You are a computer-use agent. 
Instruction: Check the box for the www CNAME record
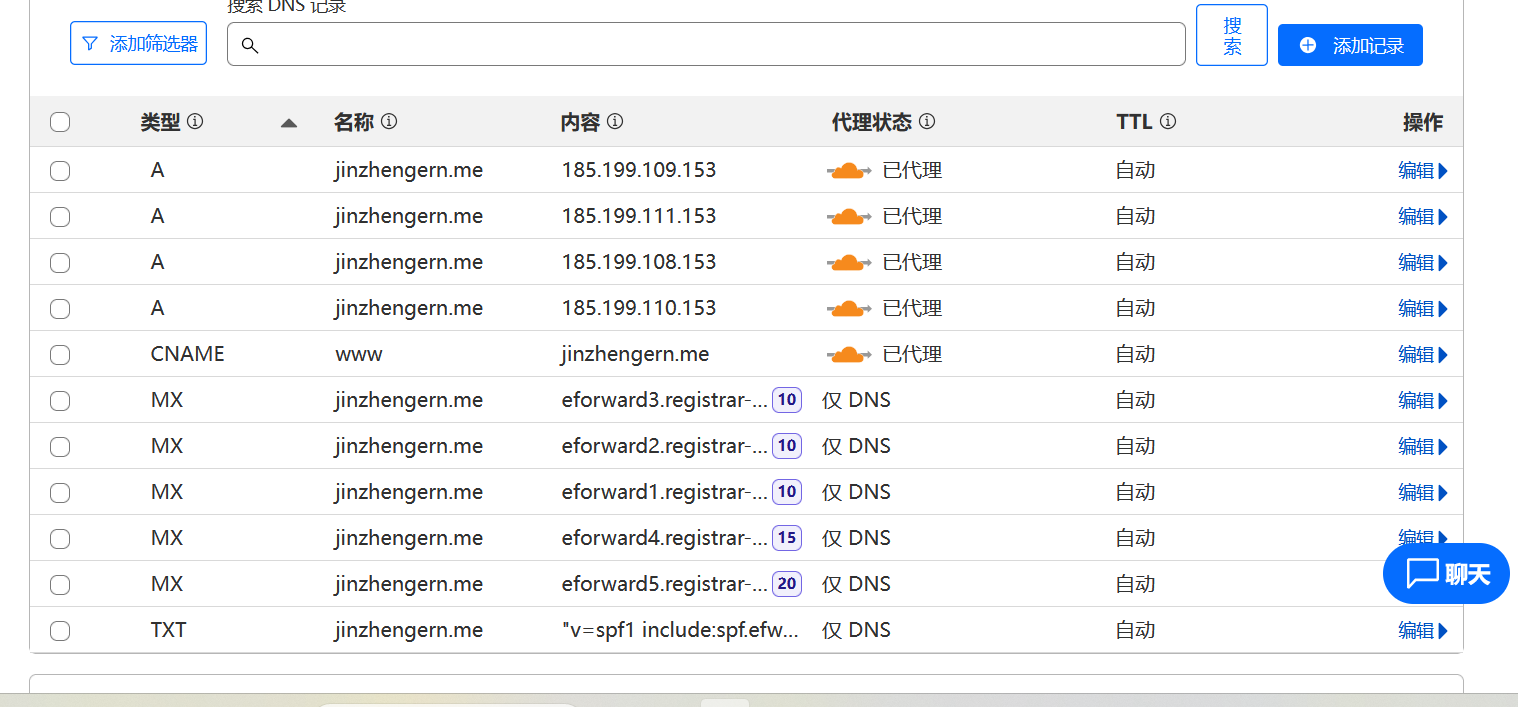60,354
